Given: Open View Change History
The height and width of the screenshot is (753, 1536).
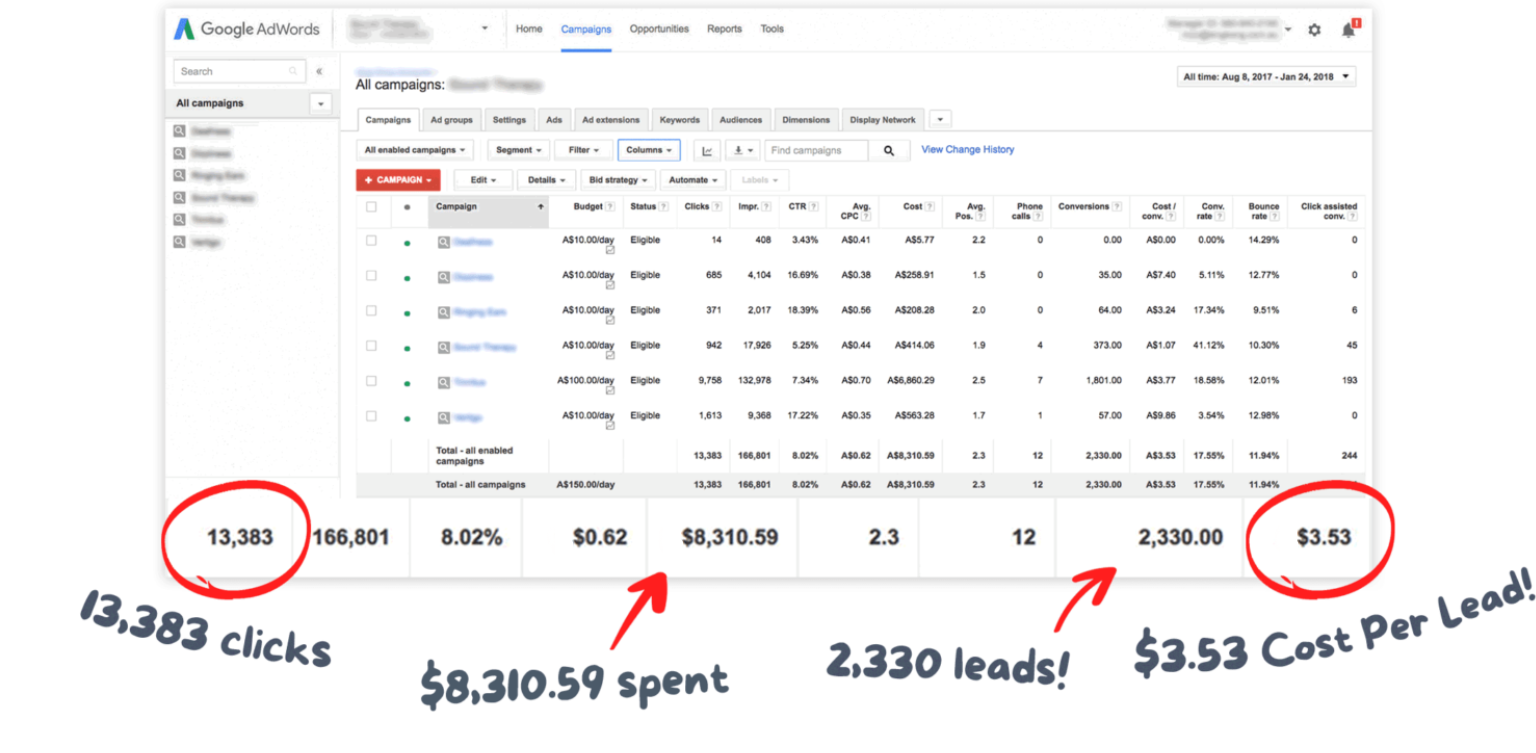Looking at the screenshot, I should tap(967, 149).
